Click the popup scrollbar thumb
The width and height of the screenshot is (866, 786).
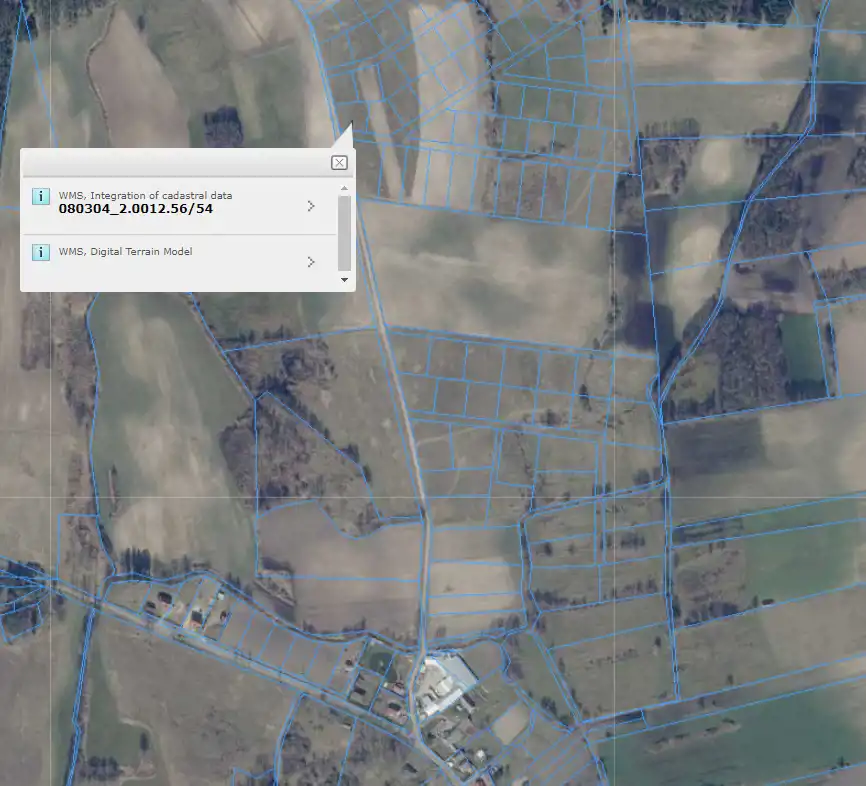coord(345,232)
